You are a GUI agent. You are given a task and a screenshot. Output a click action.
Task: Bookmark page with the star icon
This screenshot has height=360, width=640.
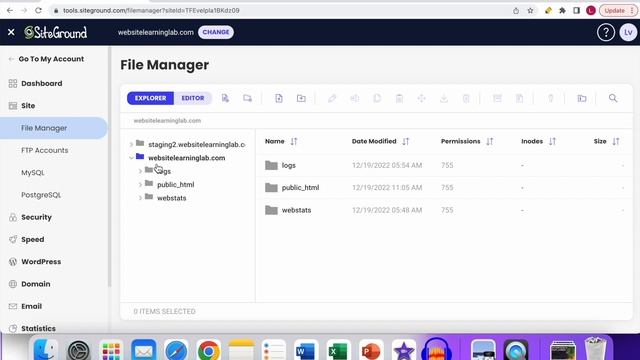(530, 11)
